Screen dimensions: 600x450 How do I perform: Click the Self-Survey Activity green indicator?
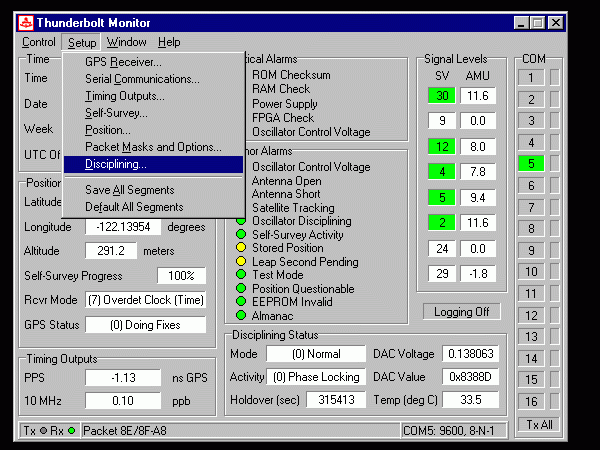pyautogui.click(x=241, y=234)
